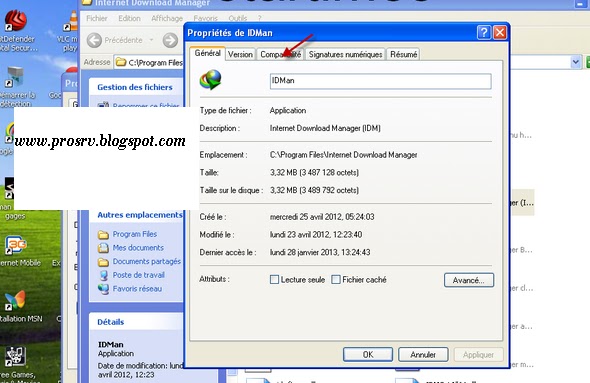
Task: Open the address bar dropdown arrow
Action: pos(576,62)
